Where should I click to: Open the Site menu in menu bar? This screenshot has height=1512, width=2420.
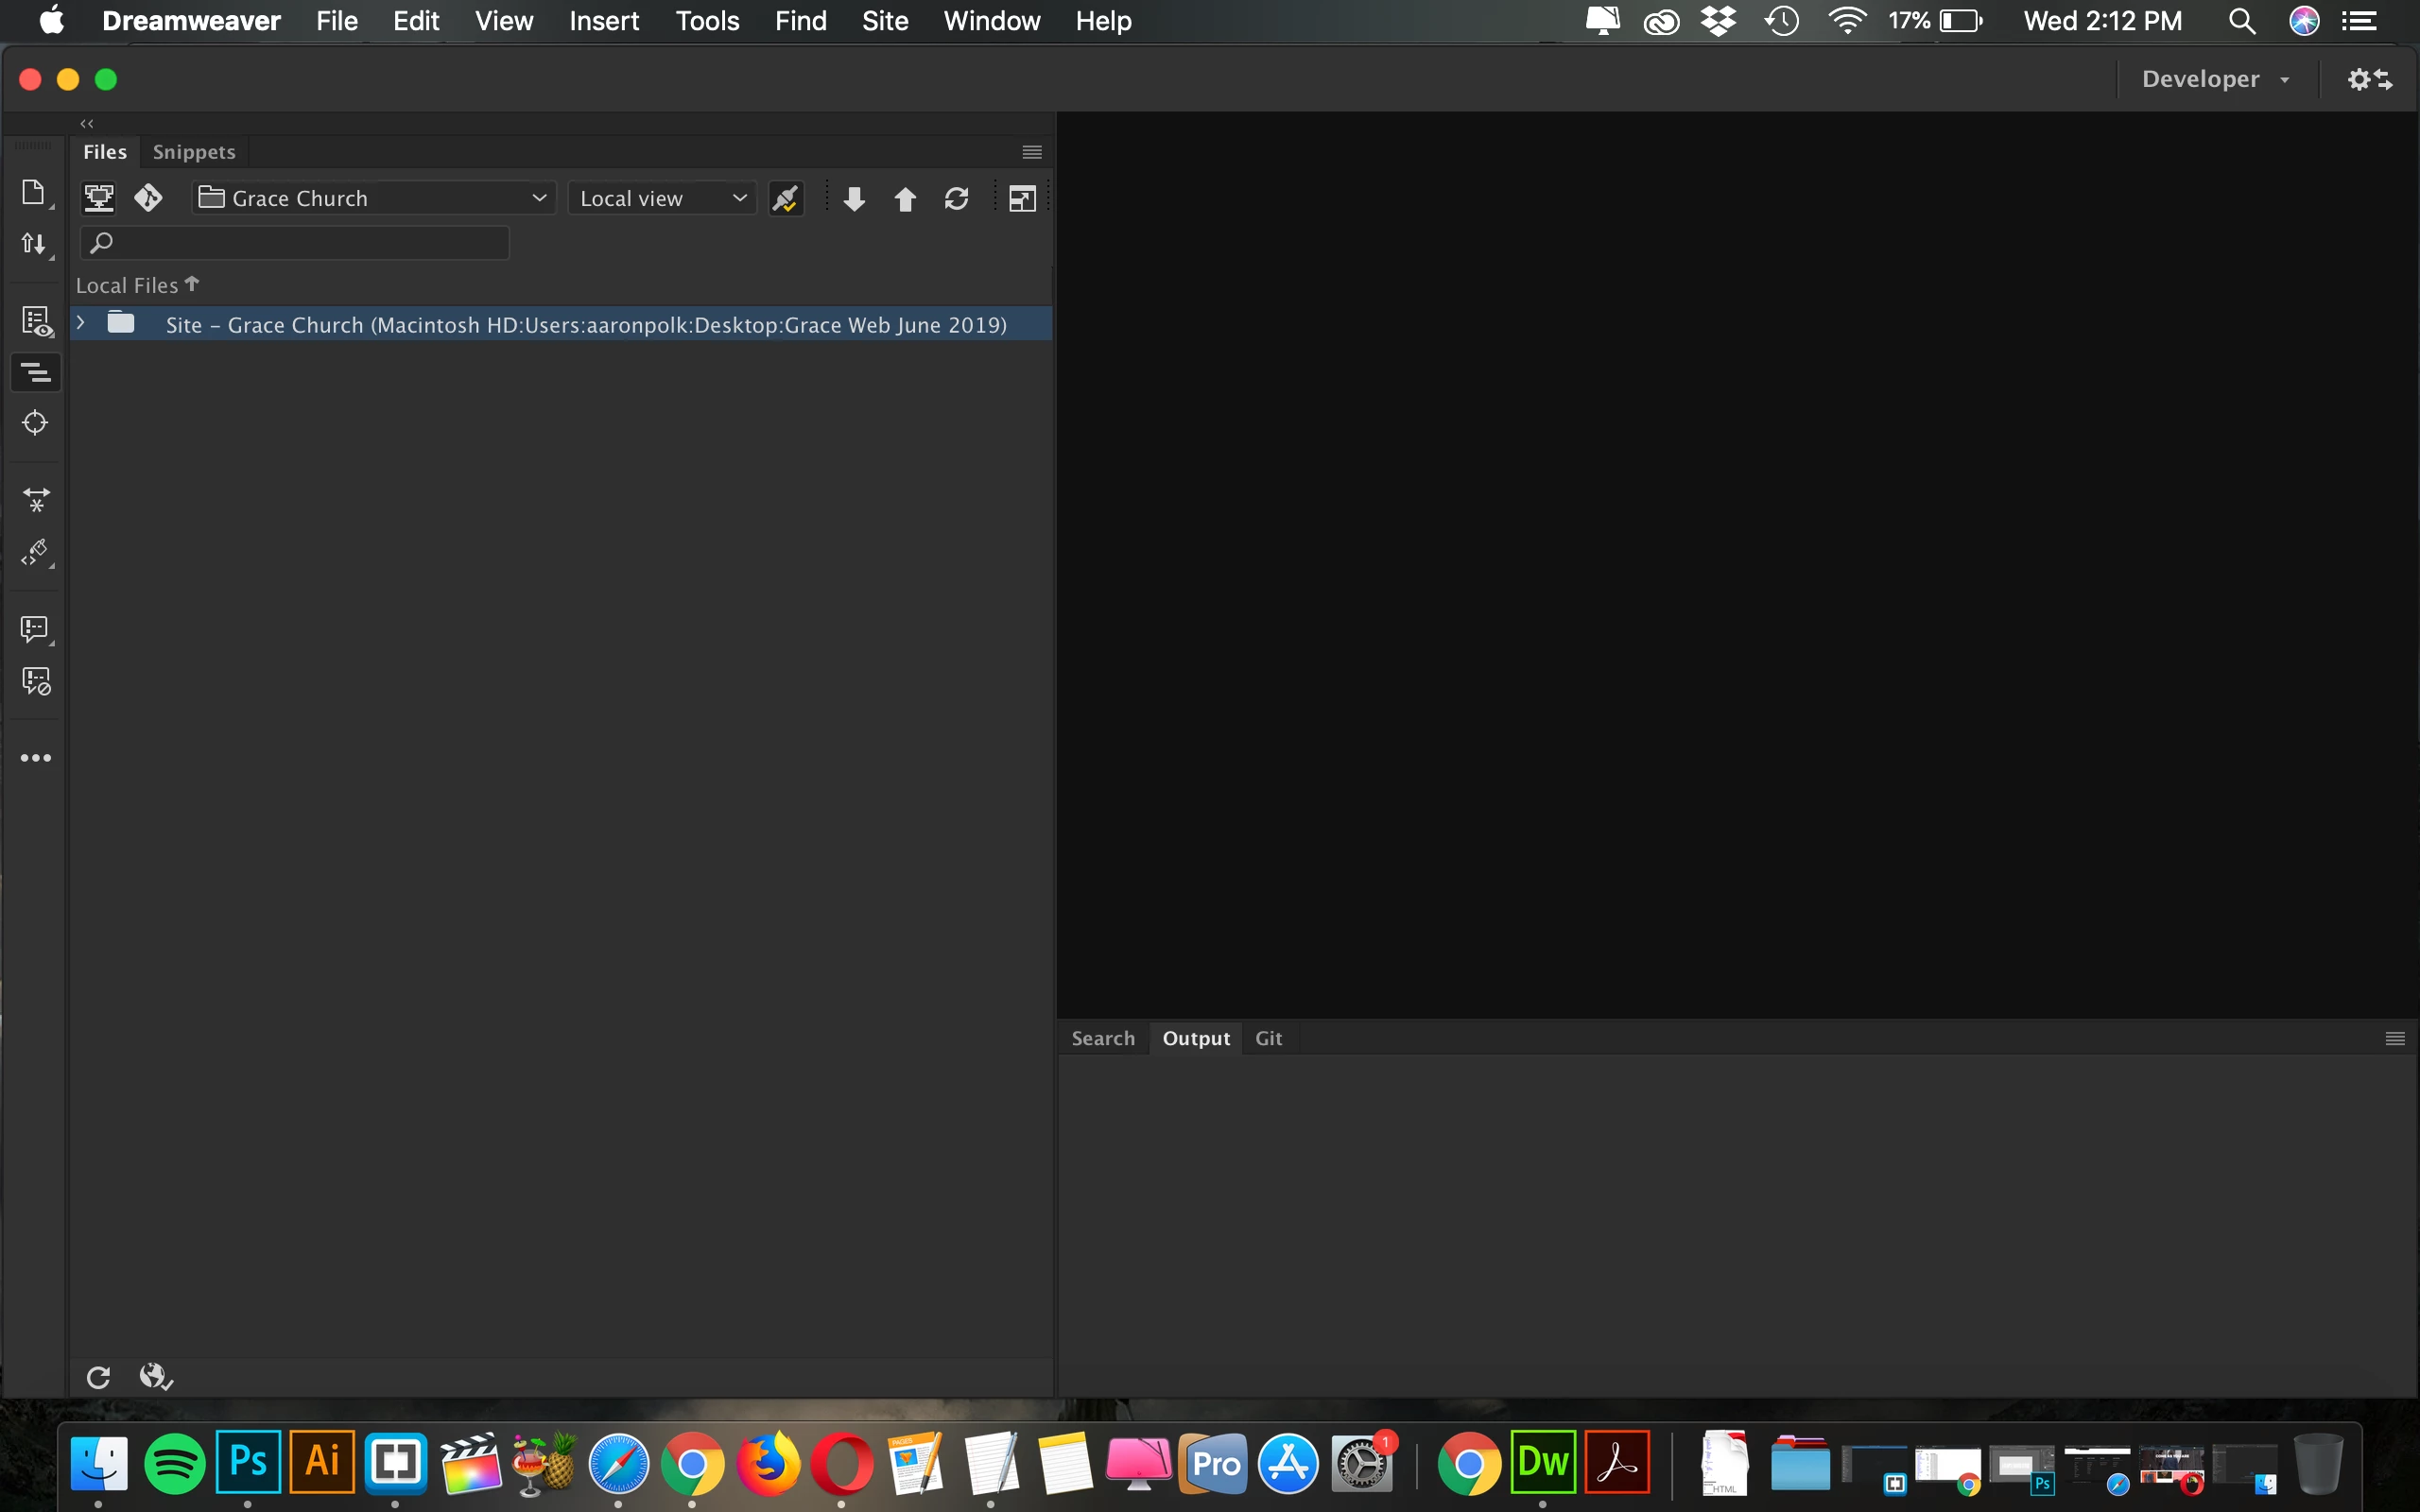tap(884, 21)
